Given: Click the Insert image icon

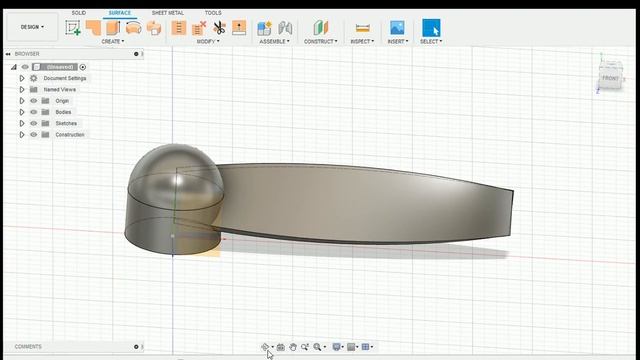Looking at the screenshot, I should [x=397, y=28].
